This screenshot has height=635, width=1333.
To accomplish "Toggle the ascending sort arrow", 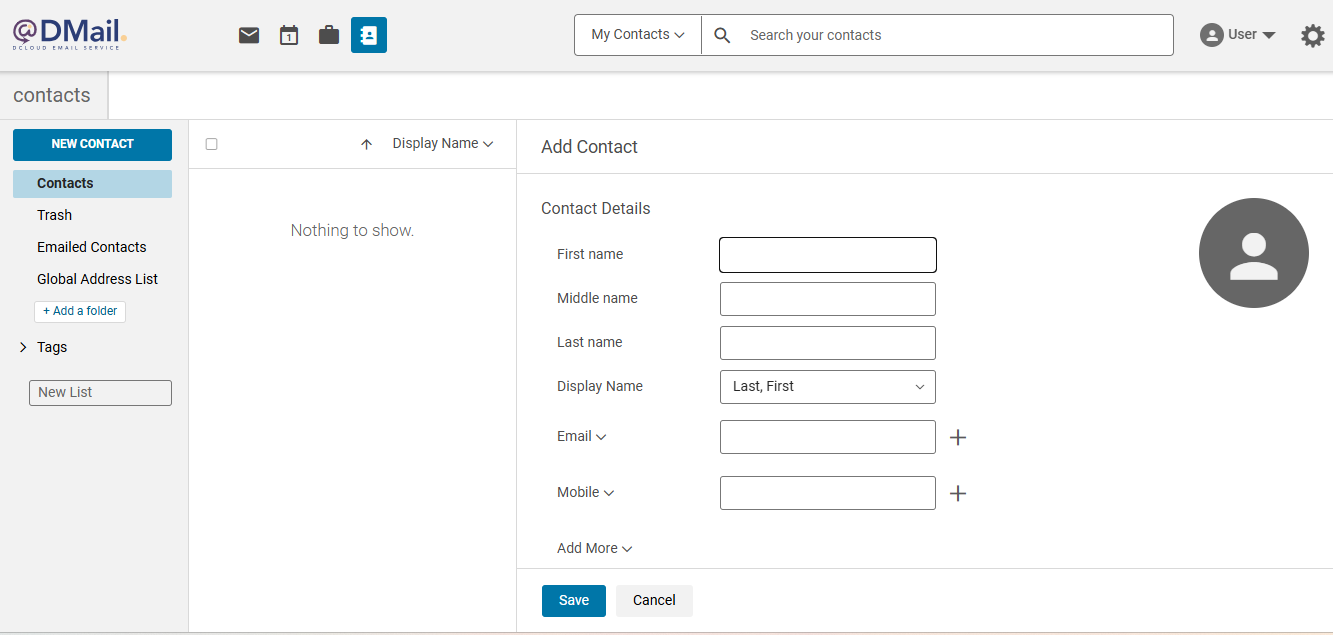I will (x=367, y=144).
